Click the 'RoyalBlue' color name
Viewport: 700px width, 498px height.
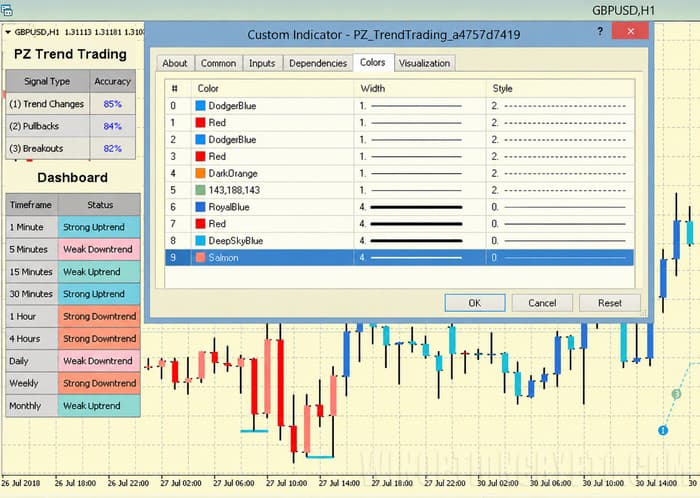(229, 207)
